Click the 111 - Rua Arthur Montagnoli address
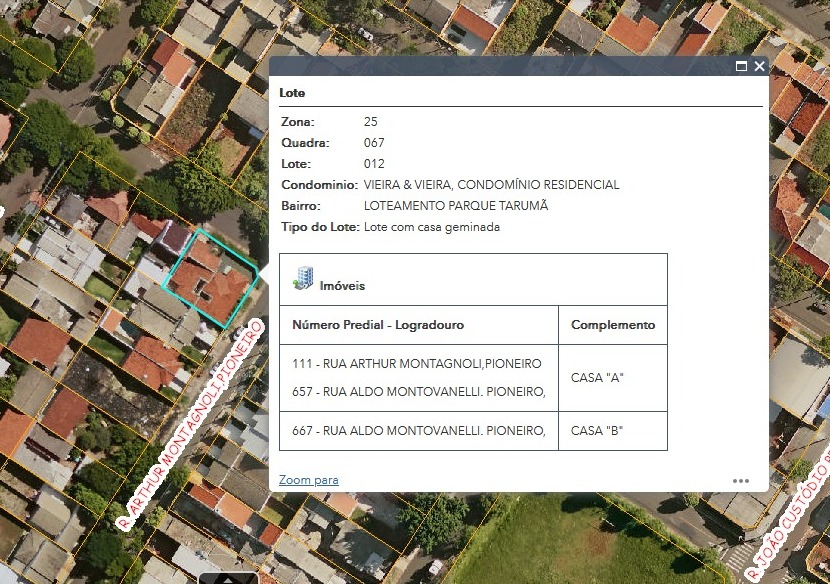The width and height of the screenshot is (830, 584). [416, 363]
